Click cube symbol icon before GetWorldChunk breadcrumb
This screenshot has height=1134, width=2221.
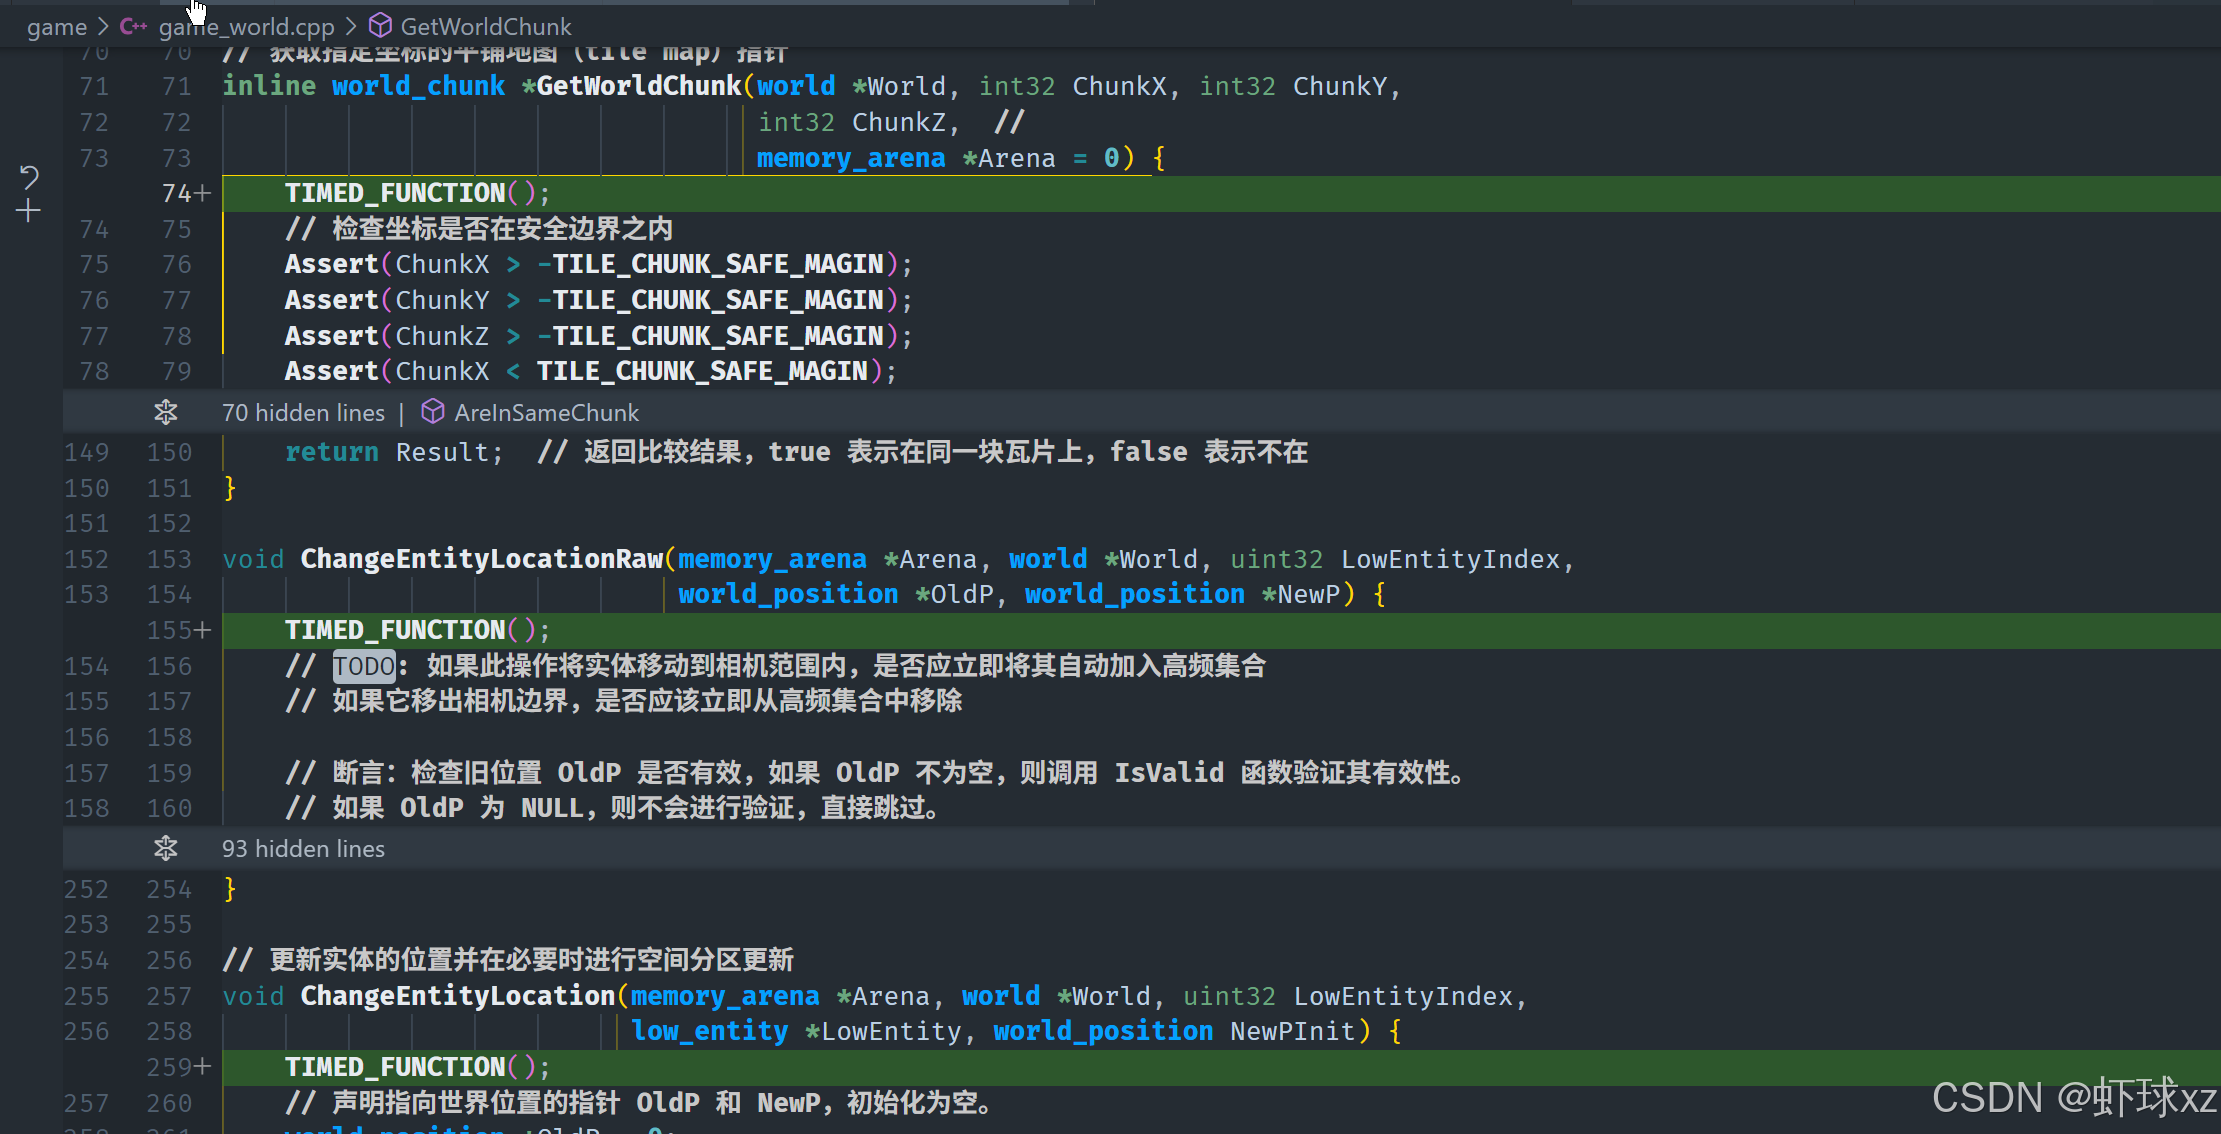tap(380, 26)
